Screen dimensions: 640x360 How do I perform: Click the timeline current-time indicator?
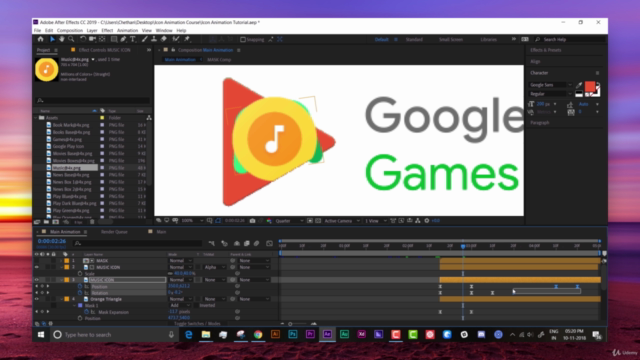coord(463,246)
